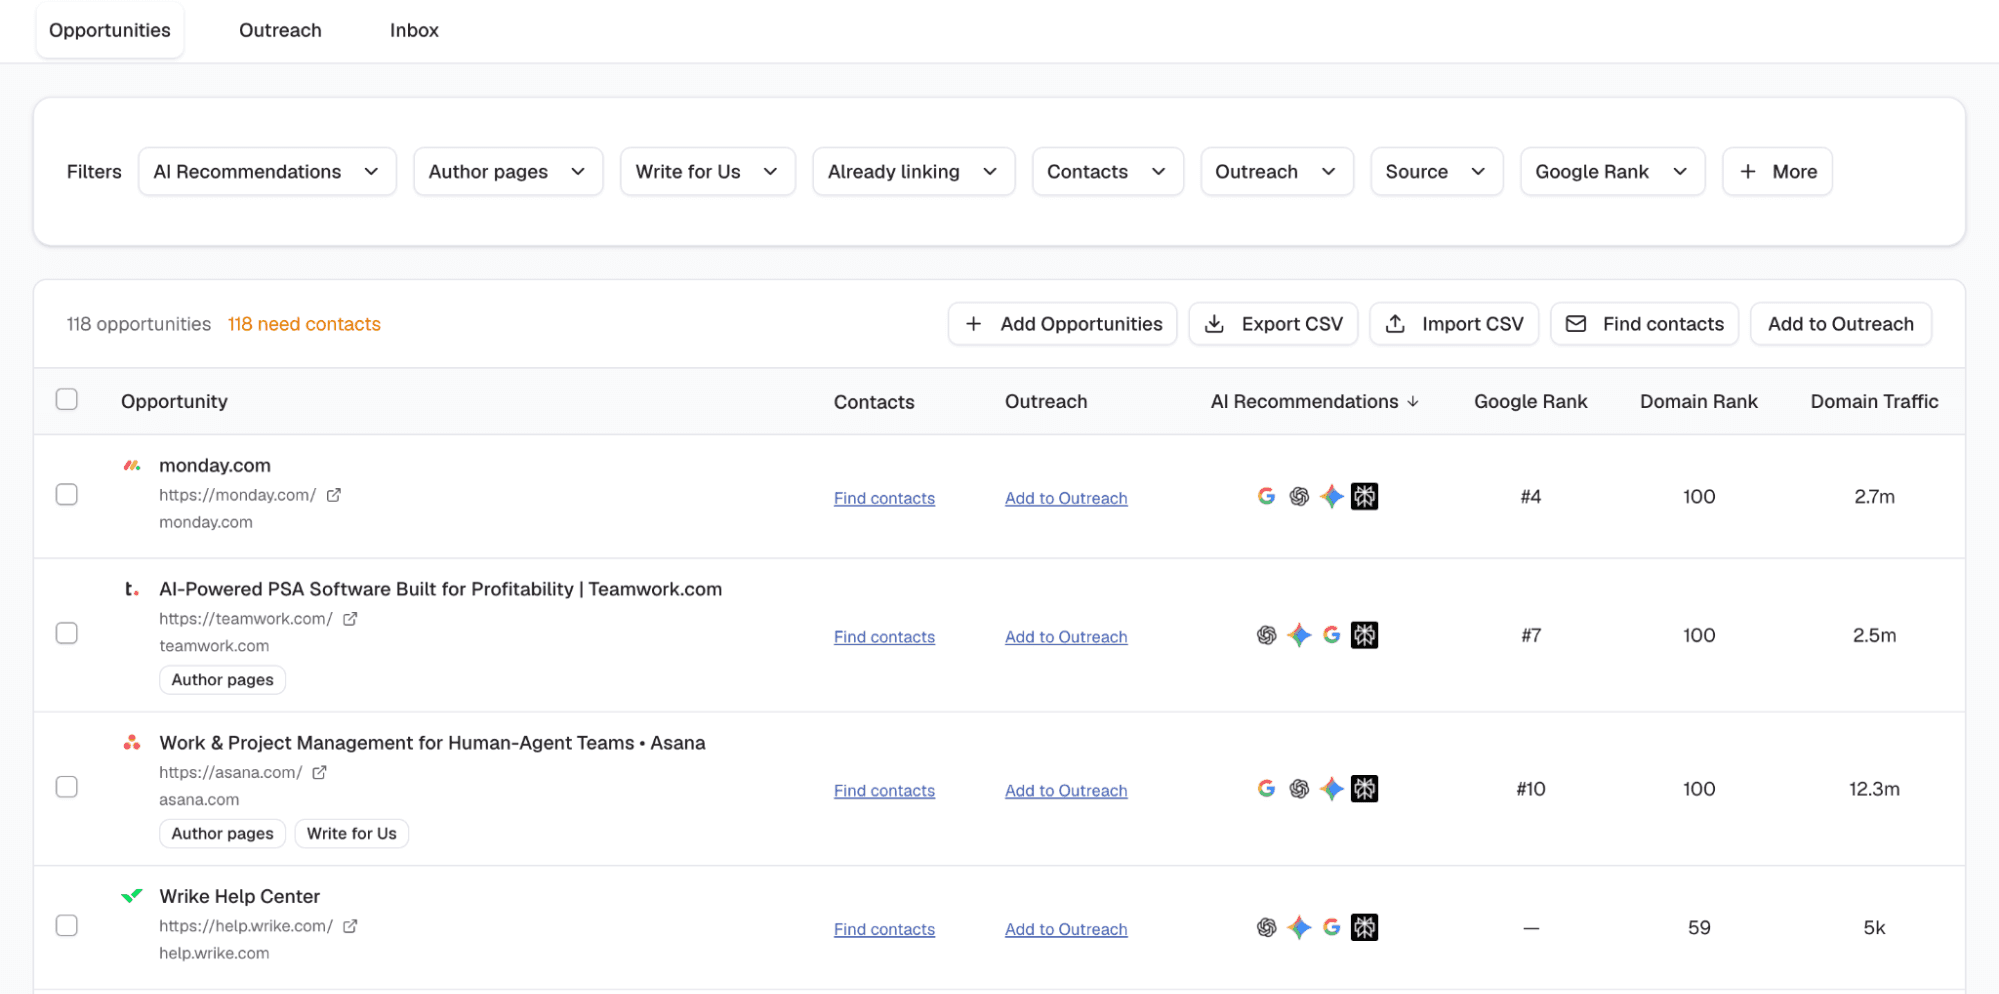
Task: Click Write for Us tag under asana.com
Action: (352, 834)
